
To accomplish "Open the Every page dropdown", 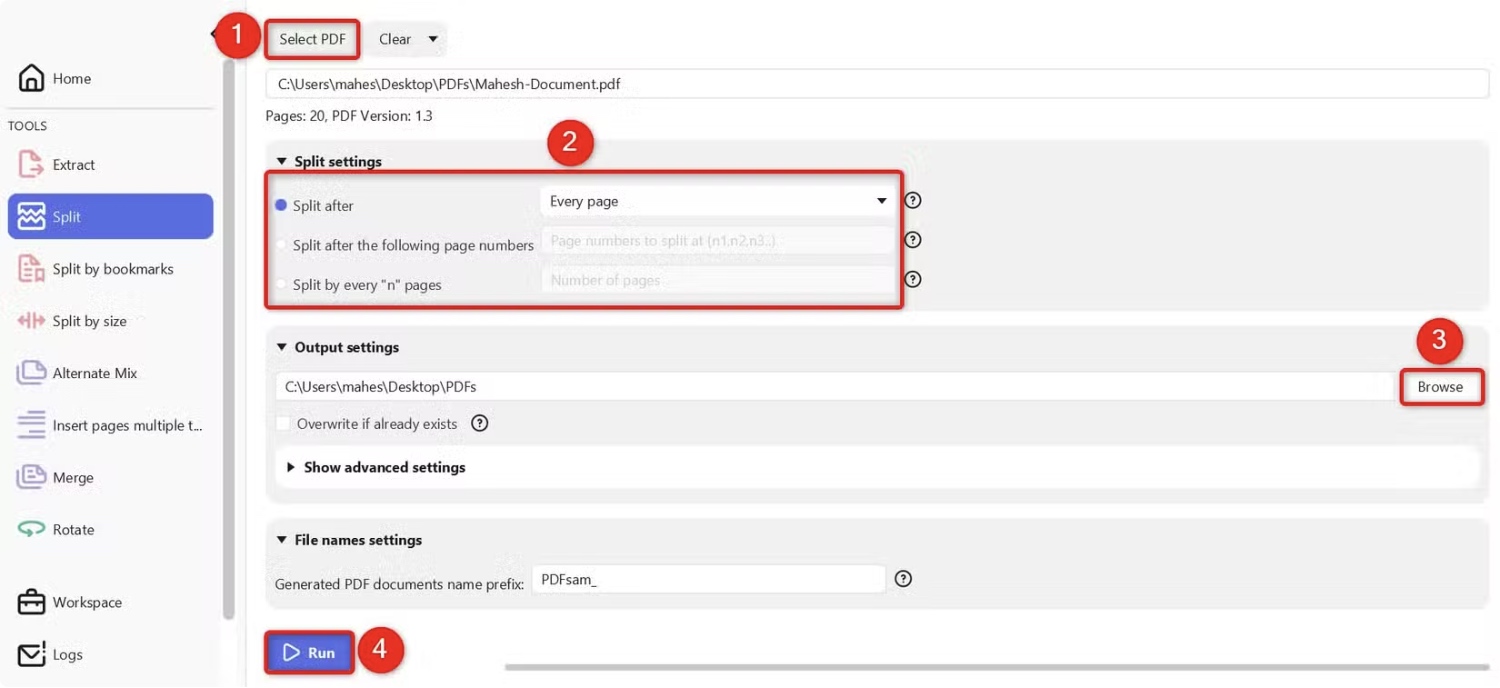I will tap(718, 201).
